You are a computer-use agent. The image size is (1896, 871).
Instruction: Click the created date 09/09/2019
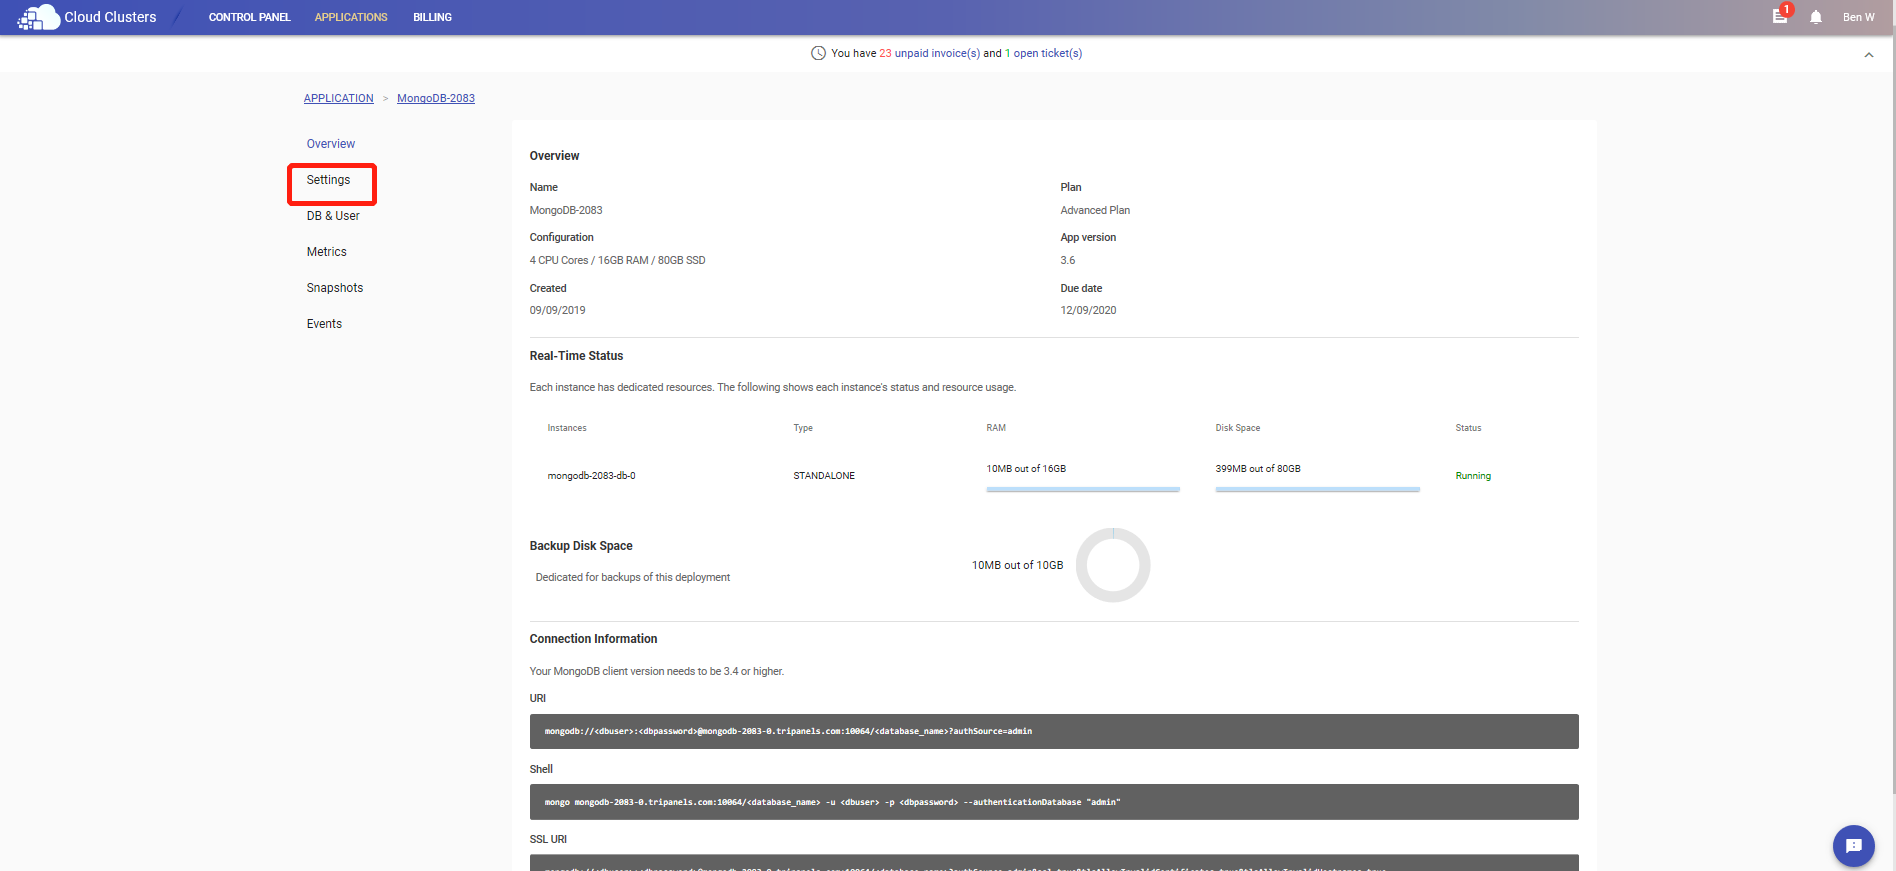coord(557,310)
